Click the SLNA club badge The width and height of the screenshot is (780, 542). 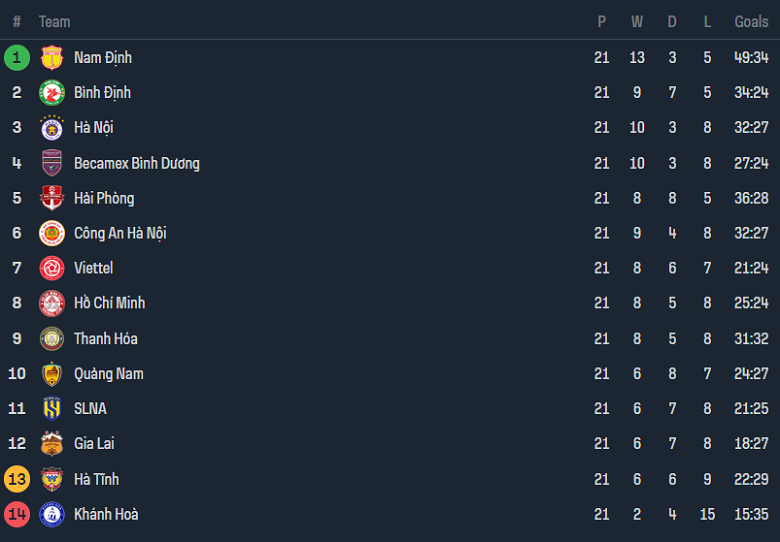coord(51,408)
